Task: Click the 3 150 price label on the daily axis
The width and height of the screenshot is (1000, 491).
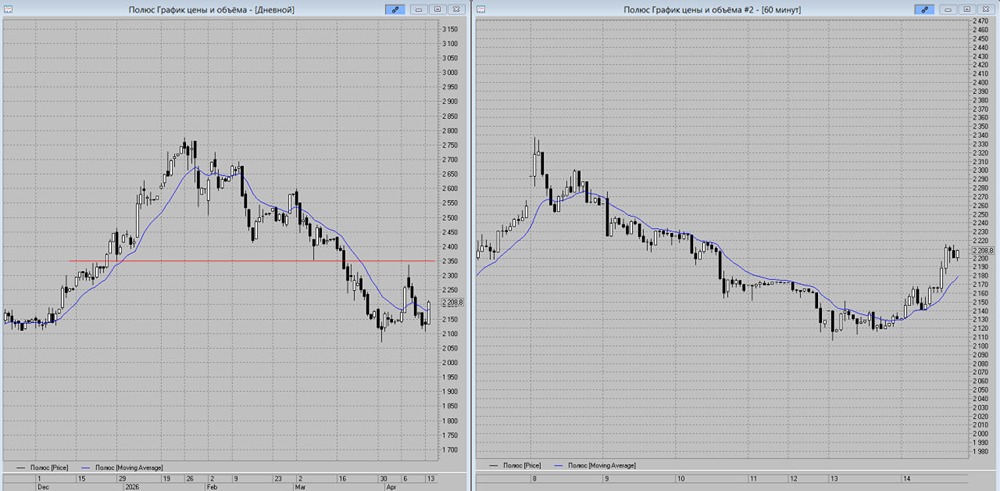Action: 450,29
